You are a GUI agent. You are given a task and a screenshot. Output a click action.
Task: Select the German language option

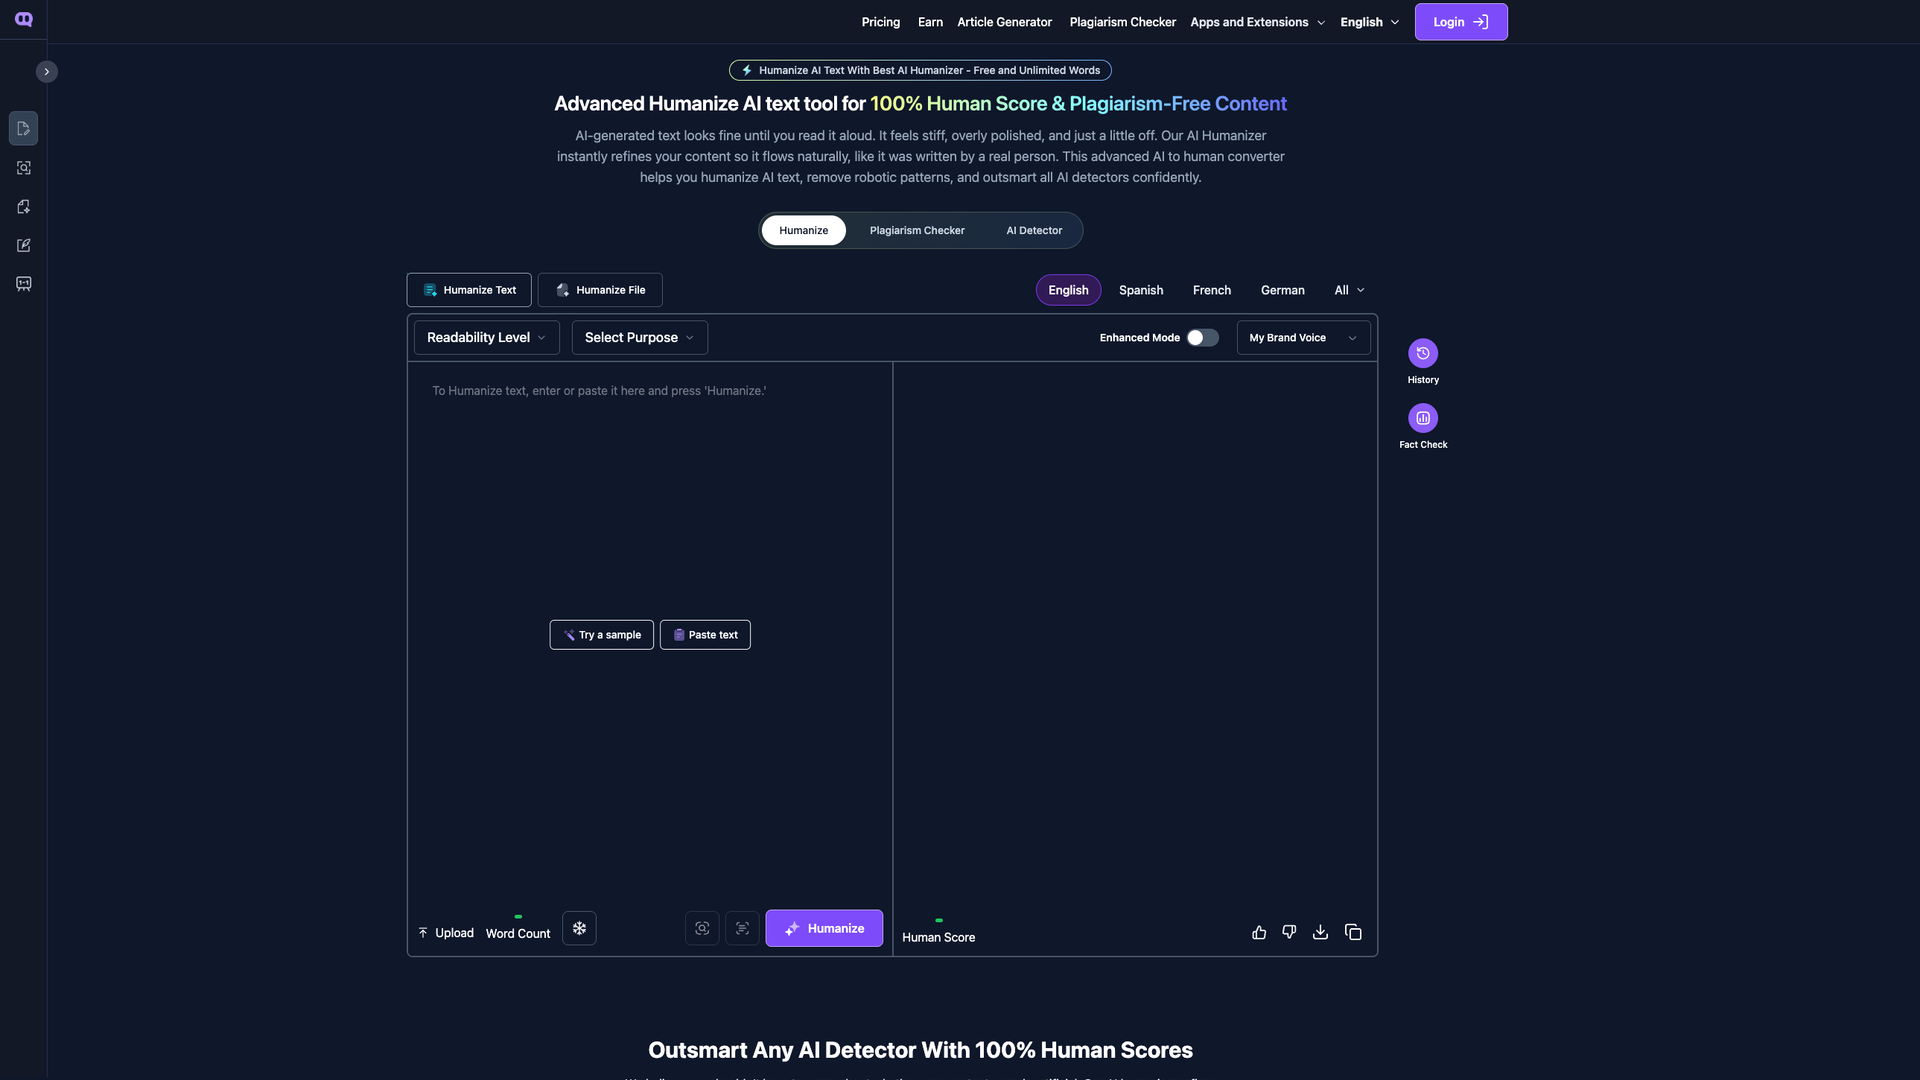(1282, 289)
